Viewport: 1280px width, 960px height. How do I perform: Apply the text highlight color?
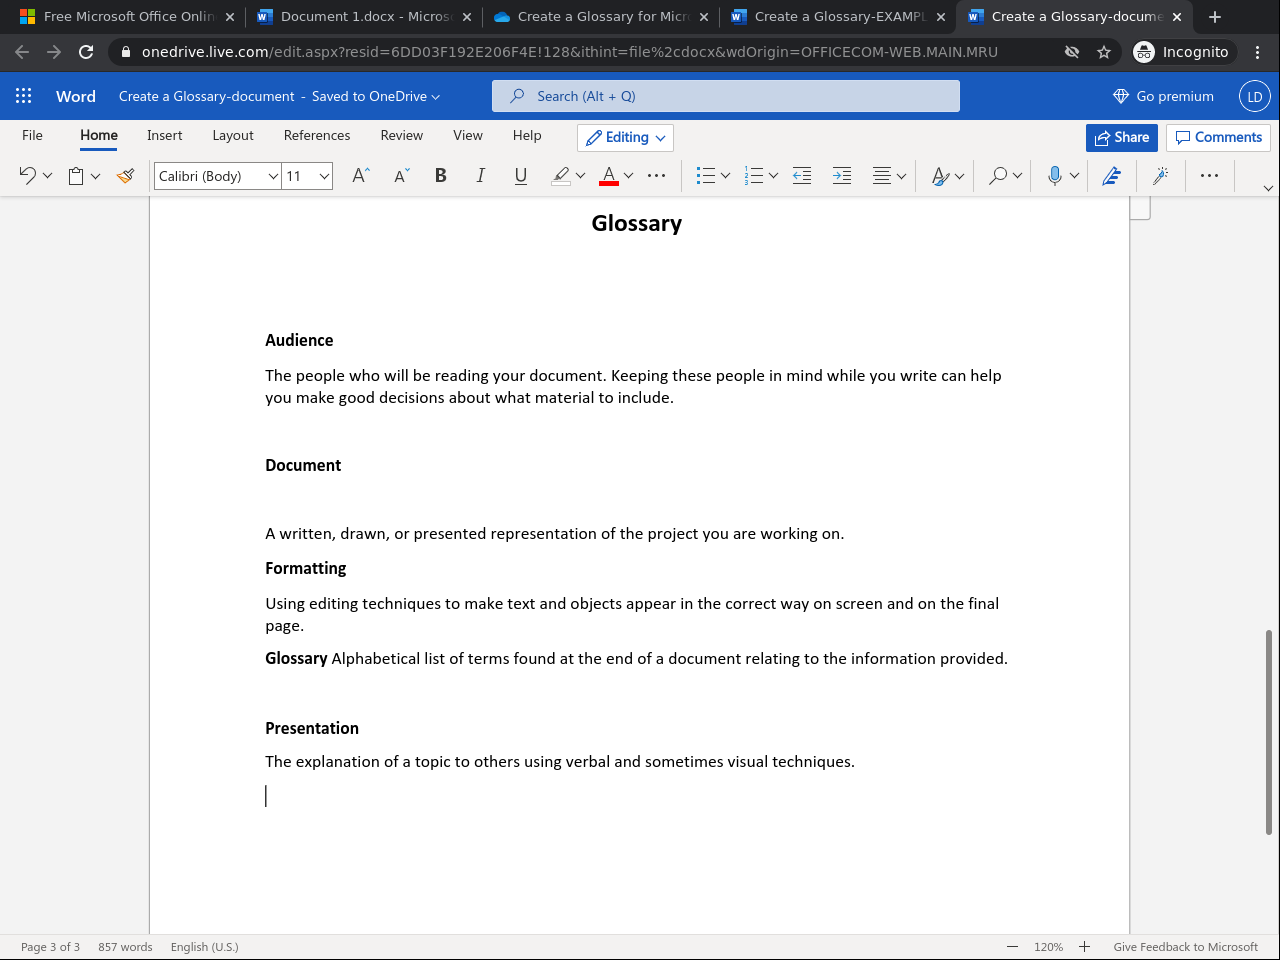(x=561, y=176)
